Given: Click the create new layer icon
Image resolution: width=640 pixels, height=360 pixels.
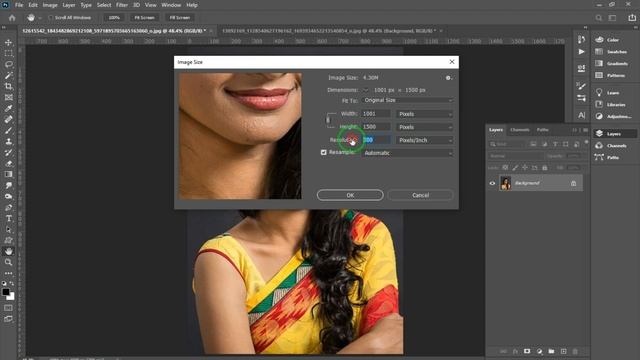Looking at the screenshot, I should pos(563,351).
